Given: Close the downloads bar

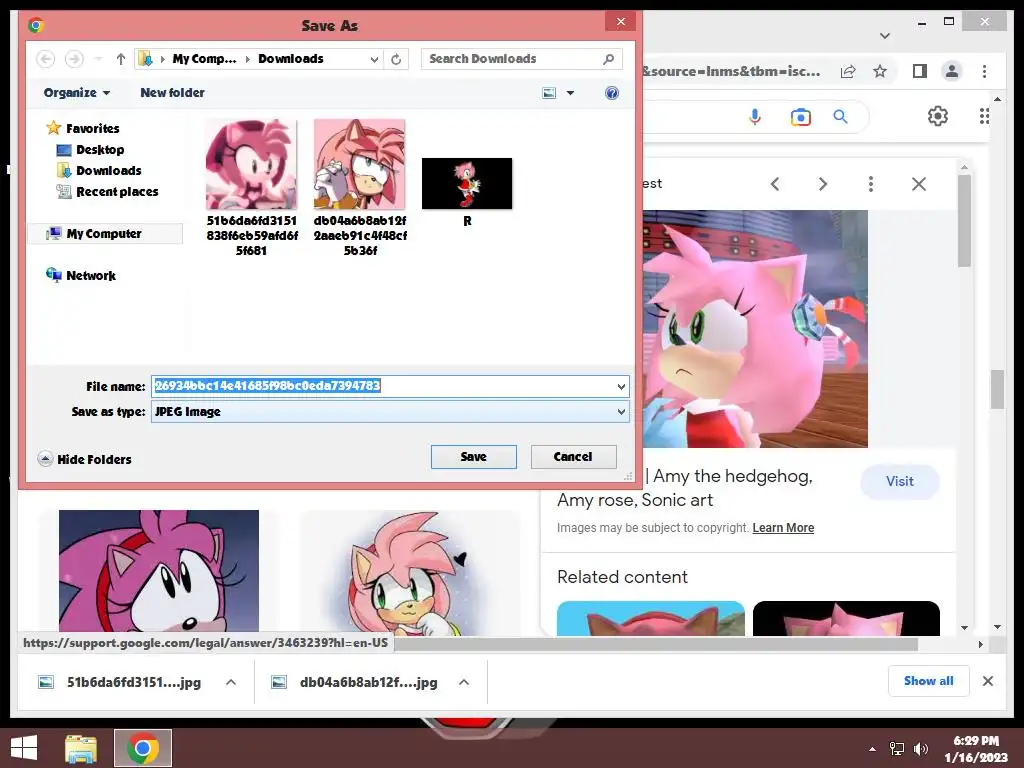Looking at the screenshot, I should (x=987, y=681).
